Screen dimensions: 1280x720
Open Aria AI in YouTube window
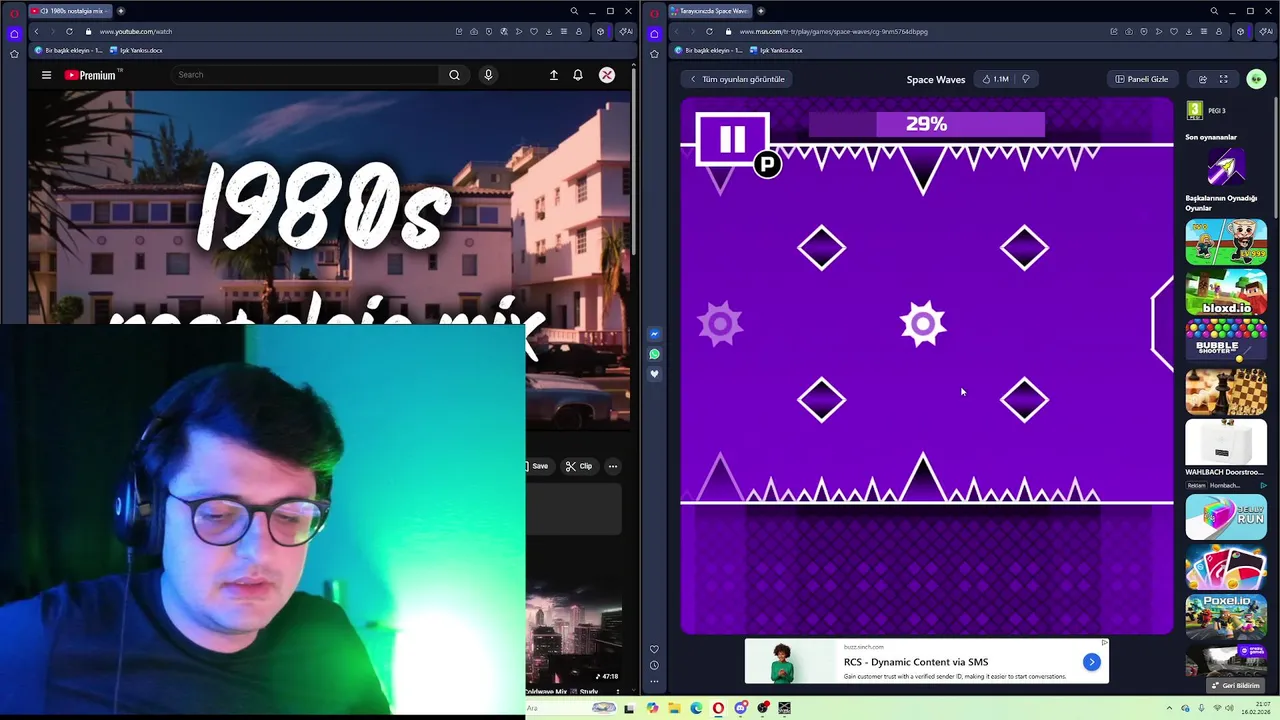point(626,31)
